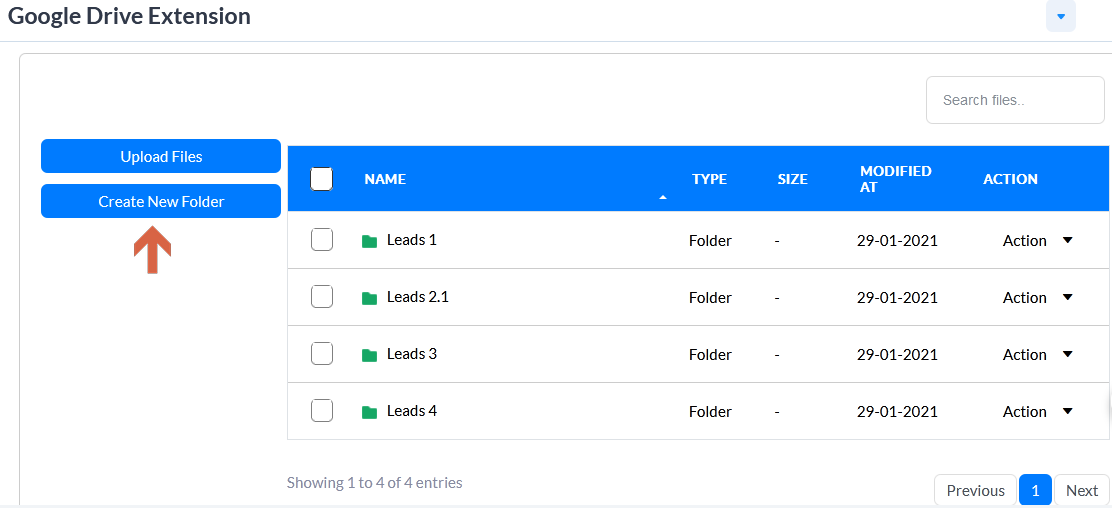Click the Upload Files button
1112x508 pixels.
click(161, 156)
